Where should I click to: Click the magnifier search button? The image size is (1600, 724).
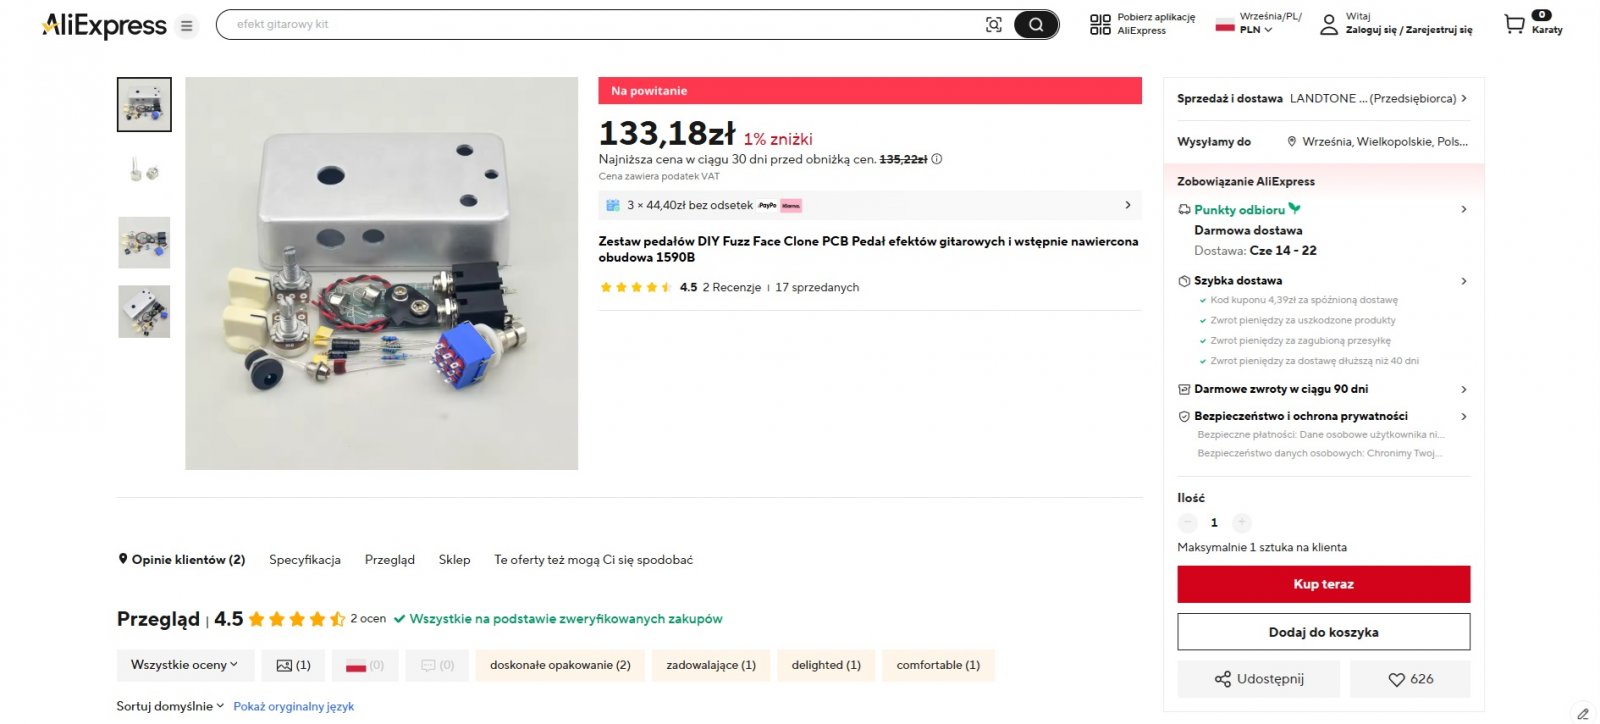tap(1036, 25)
